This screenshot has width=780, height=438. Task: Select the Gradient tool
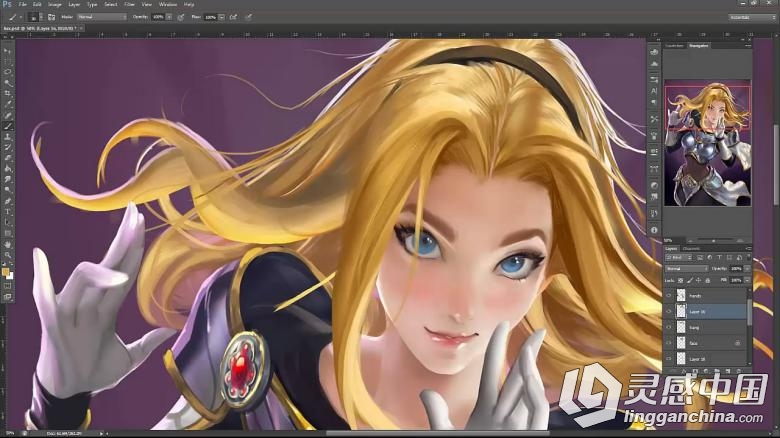pyautogui.click(x=7, y=169)
